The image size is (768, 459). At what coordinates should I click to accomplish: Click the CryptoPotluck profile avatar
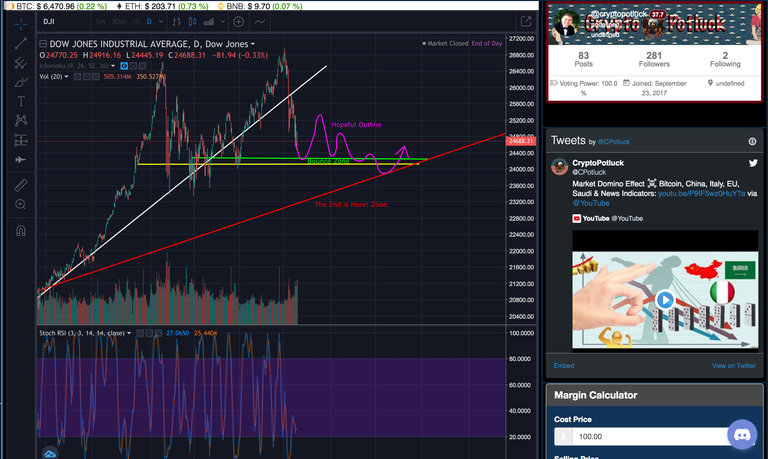(567, 22)
